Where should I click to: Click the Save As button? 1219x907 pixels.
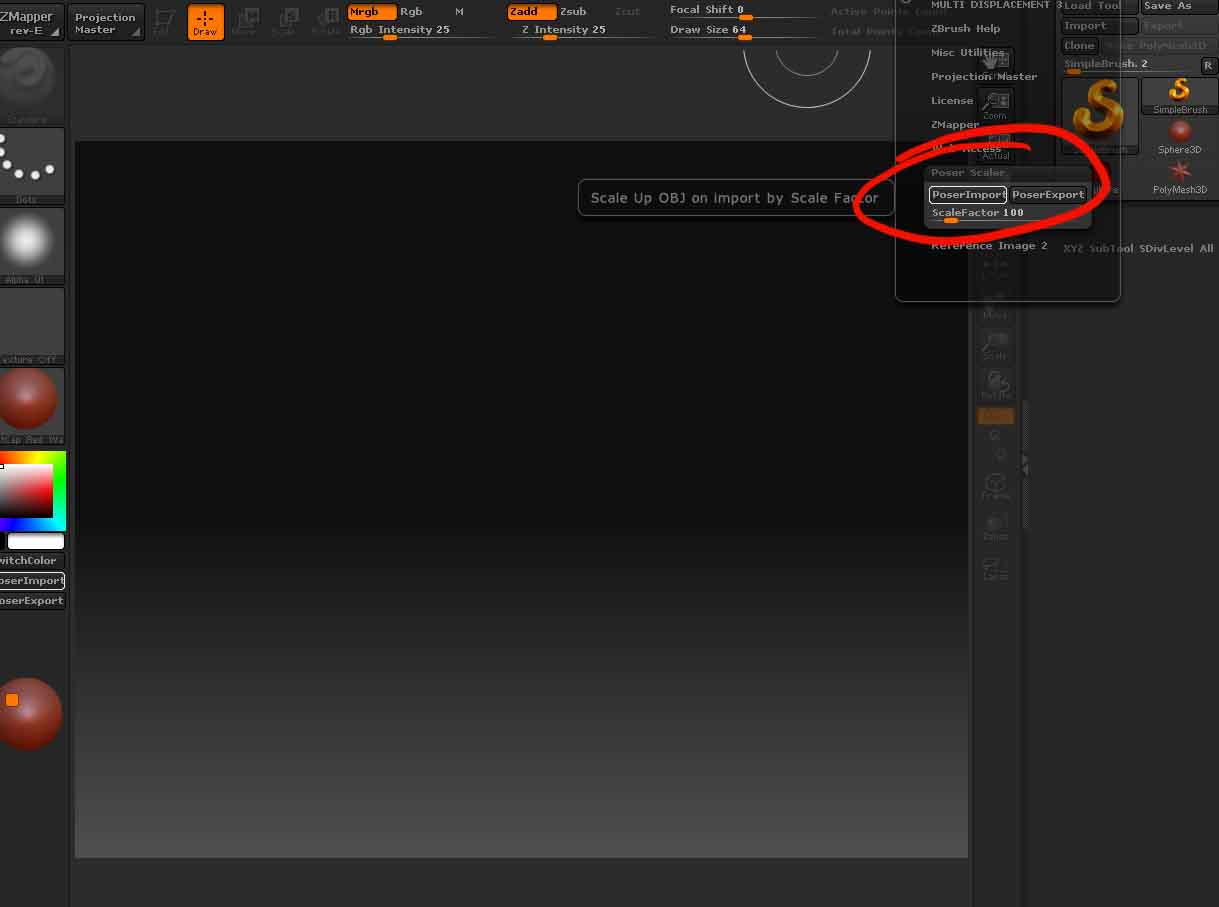[x=1180, y=6]
